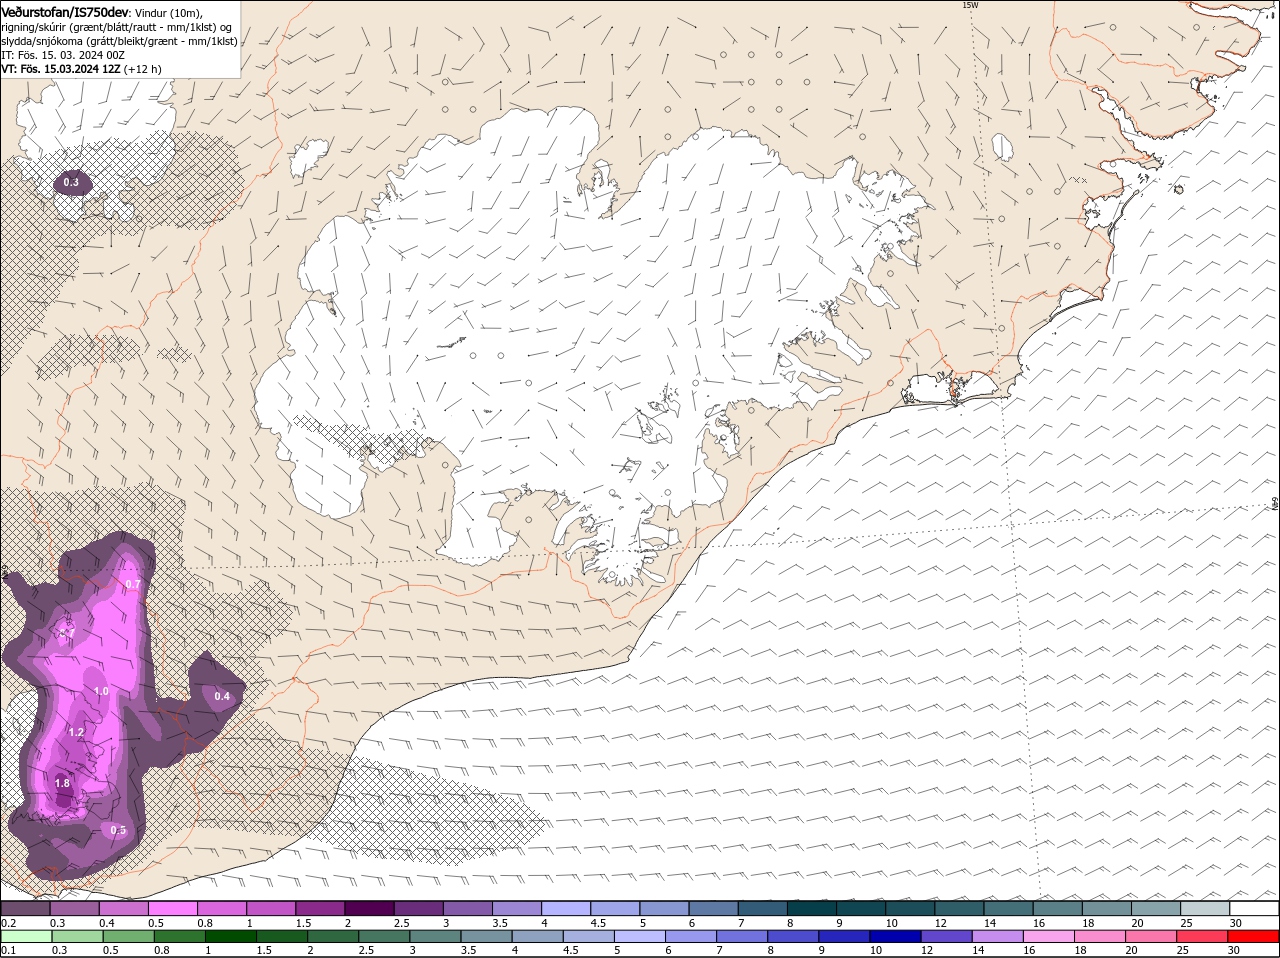Screen dimensions: 1280x958
Task: Select the bright red above-30 rain legend swatch
Action: tap(1255, 937)
